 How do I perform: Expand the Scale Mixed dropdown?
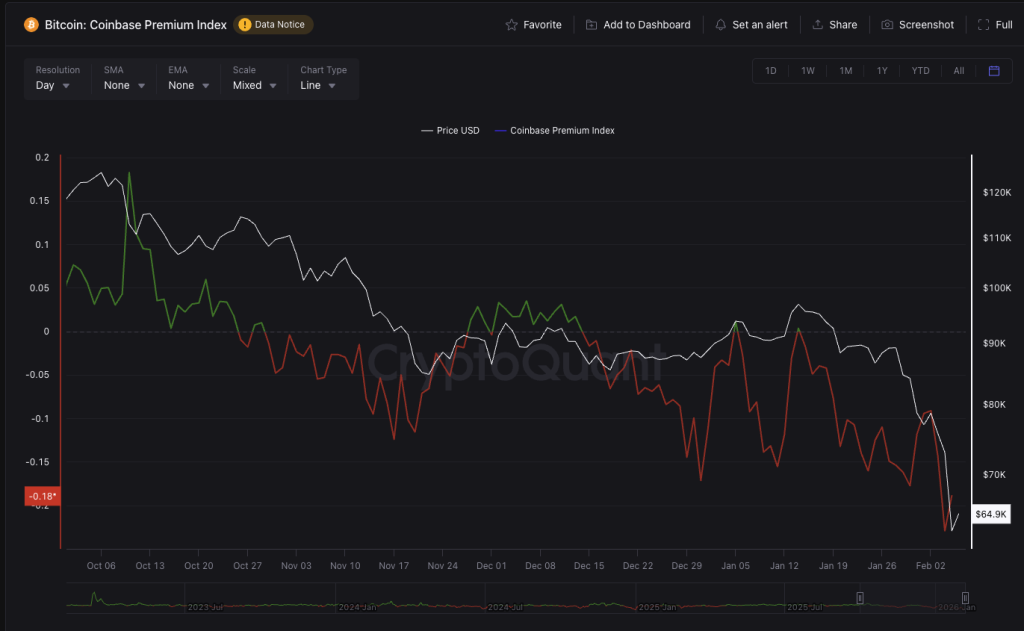click(254, 86)
